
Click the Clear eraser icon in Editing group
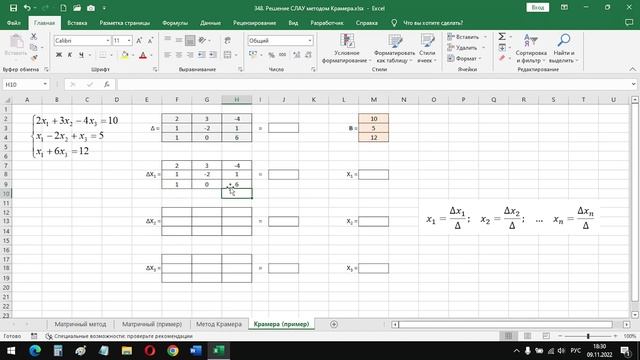(502, 58)
